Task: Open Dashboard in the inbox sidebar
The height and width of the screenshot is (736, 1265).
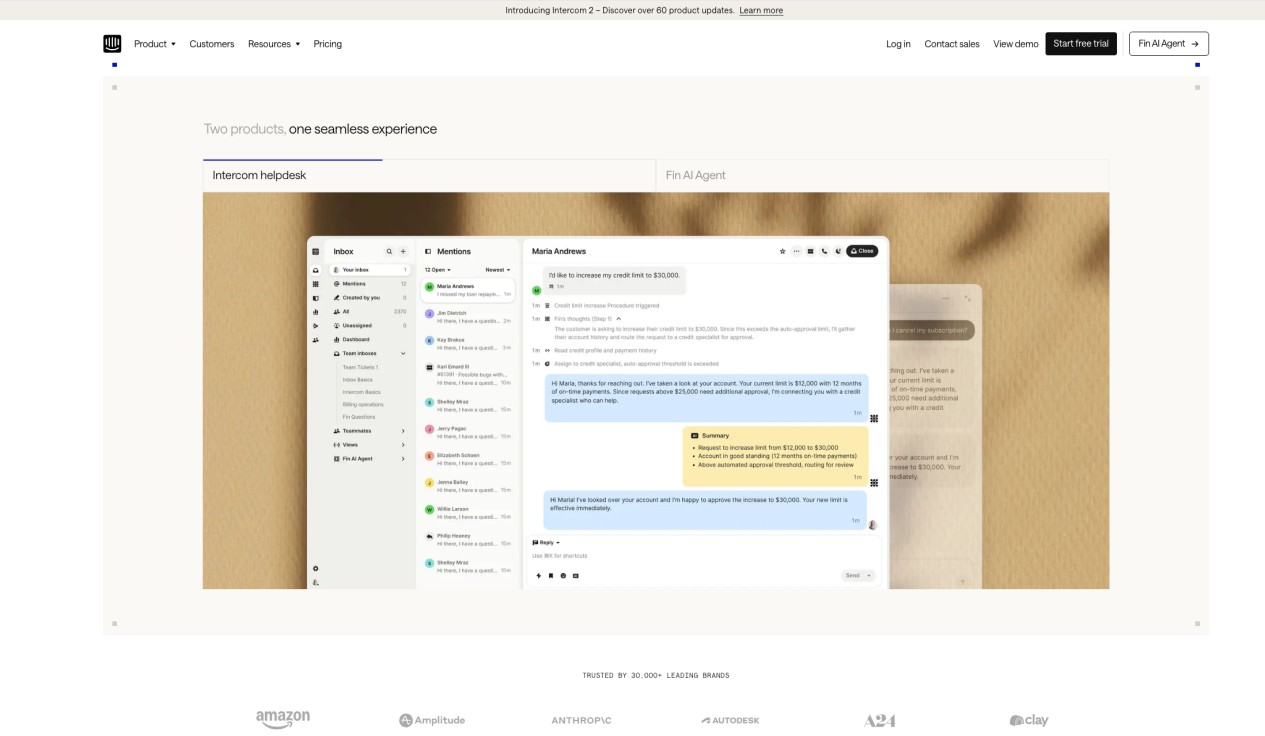Action: (369, 339)
